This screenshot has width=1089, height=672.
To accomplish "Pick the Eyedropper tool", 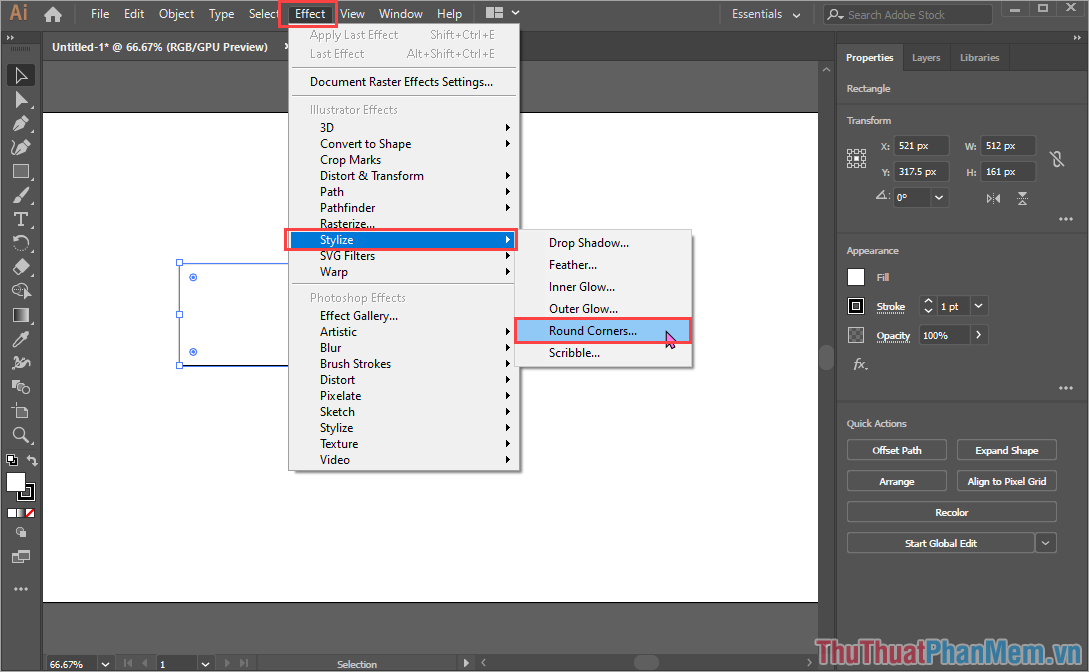I will pyautogui.click(x=21, y=339).
